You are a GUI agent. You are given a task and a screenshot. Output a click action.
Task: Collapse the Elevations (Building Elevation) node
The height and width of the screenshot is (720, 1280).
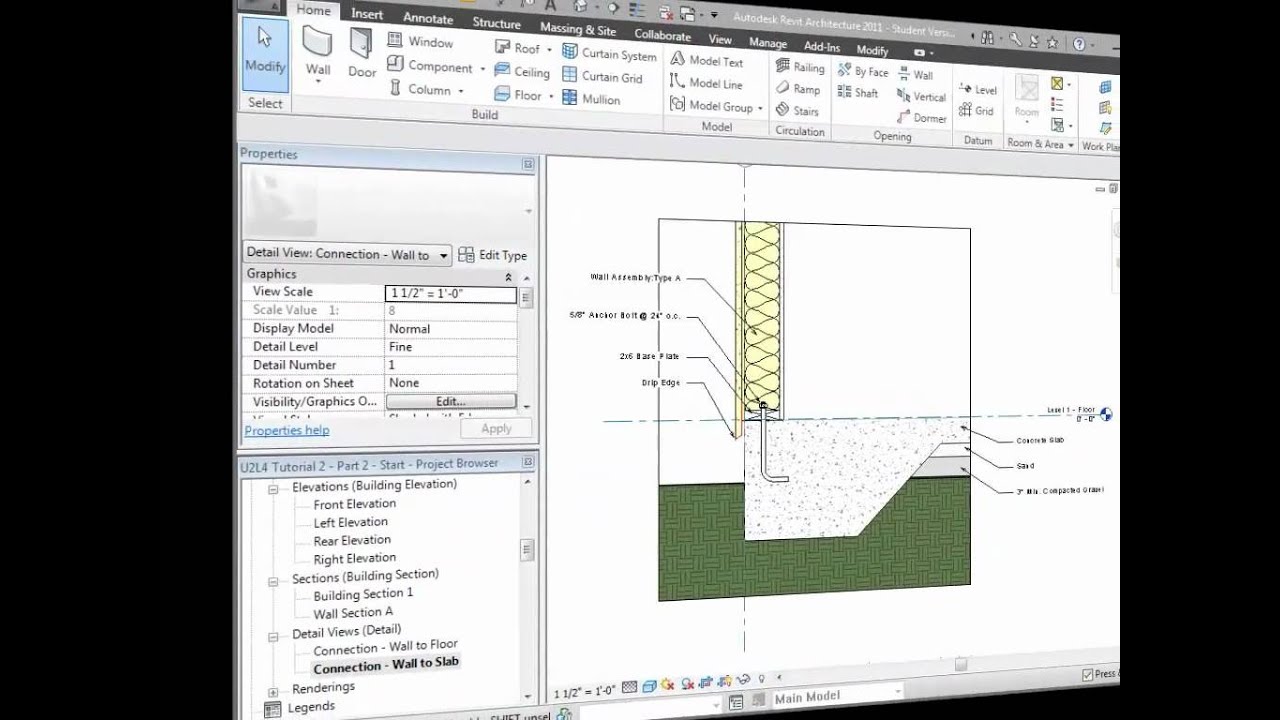click(x=273, y=489)
